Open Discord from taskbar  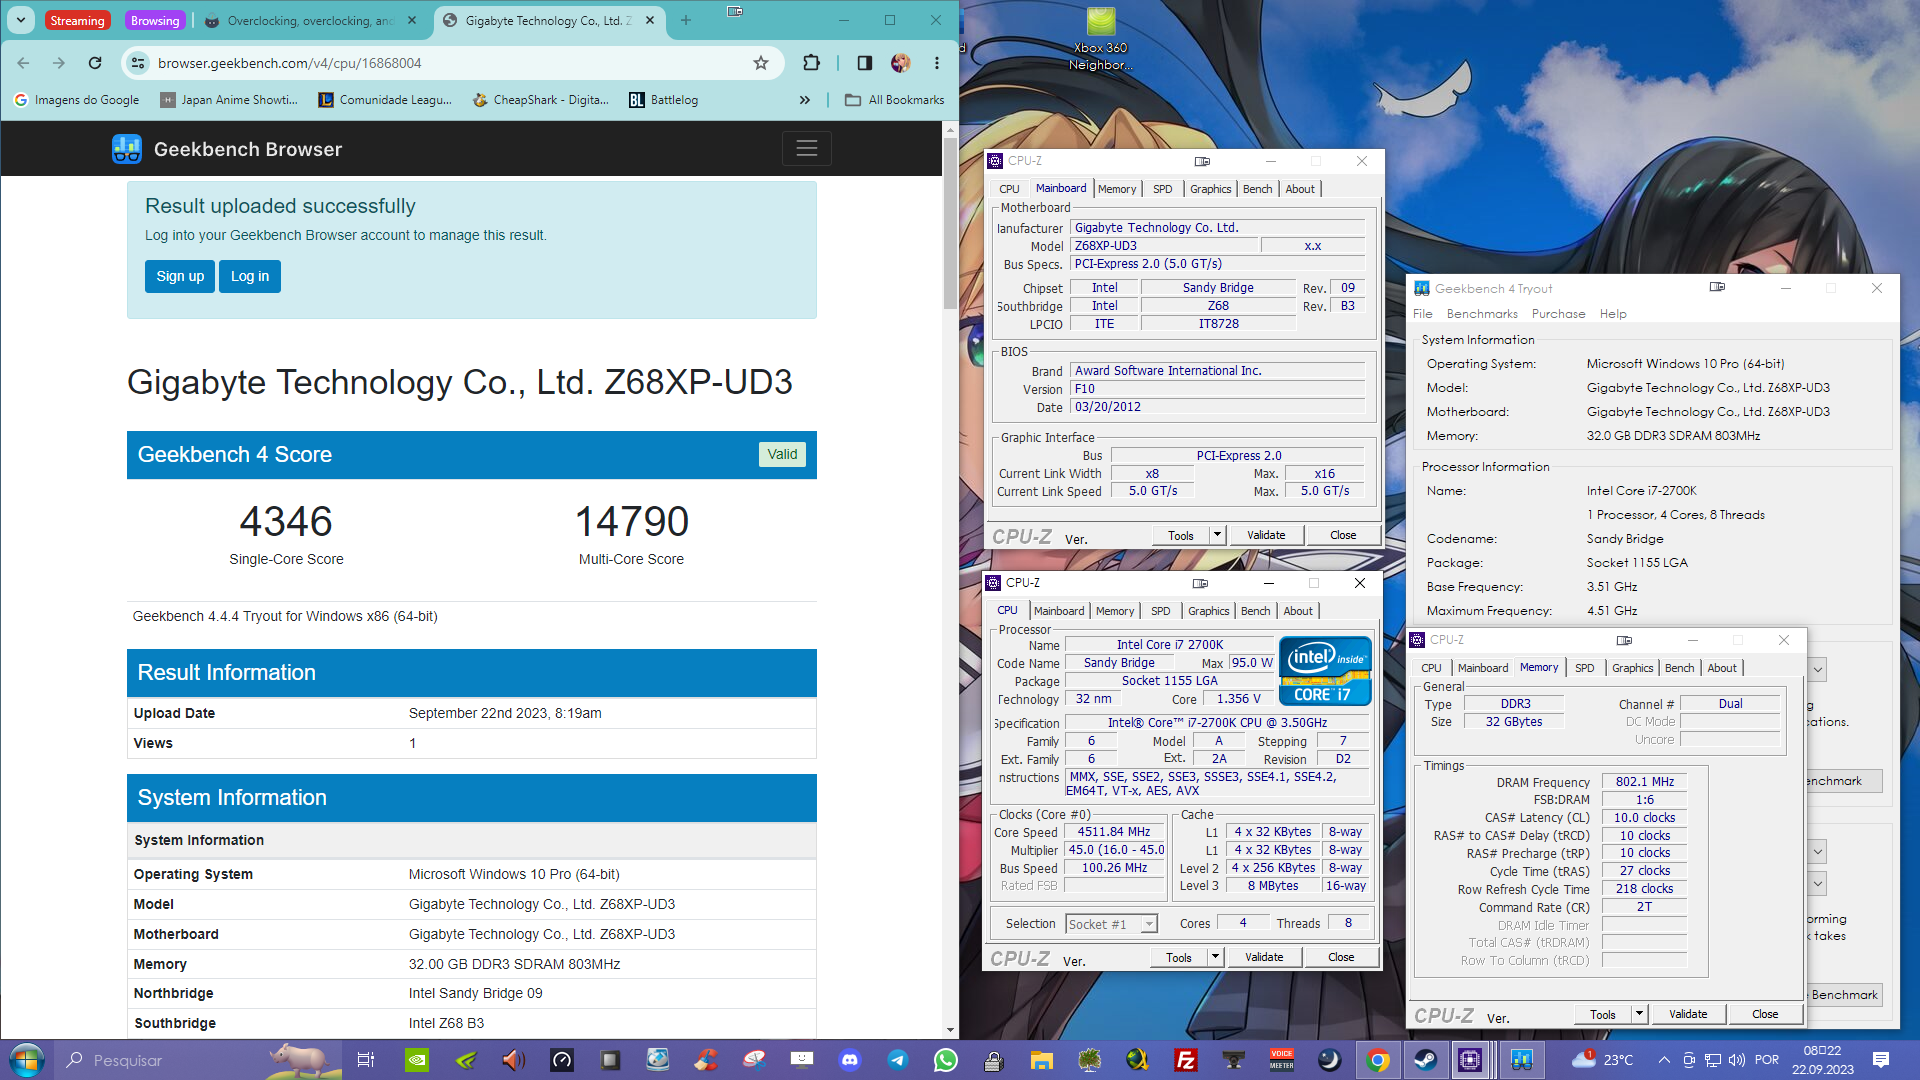[x=850, y=1060]
